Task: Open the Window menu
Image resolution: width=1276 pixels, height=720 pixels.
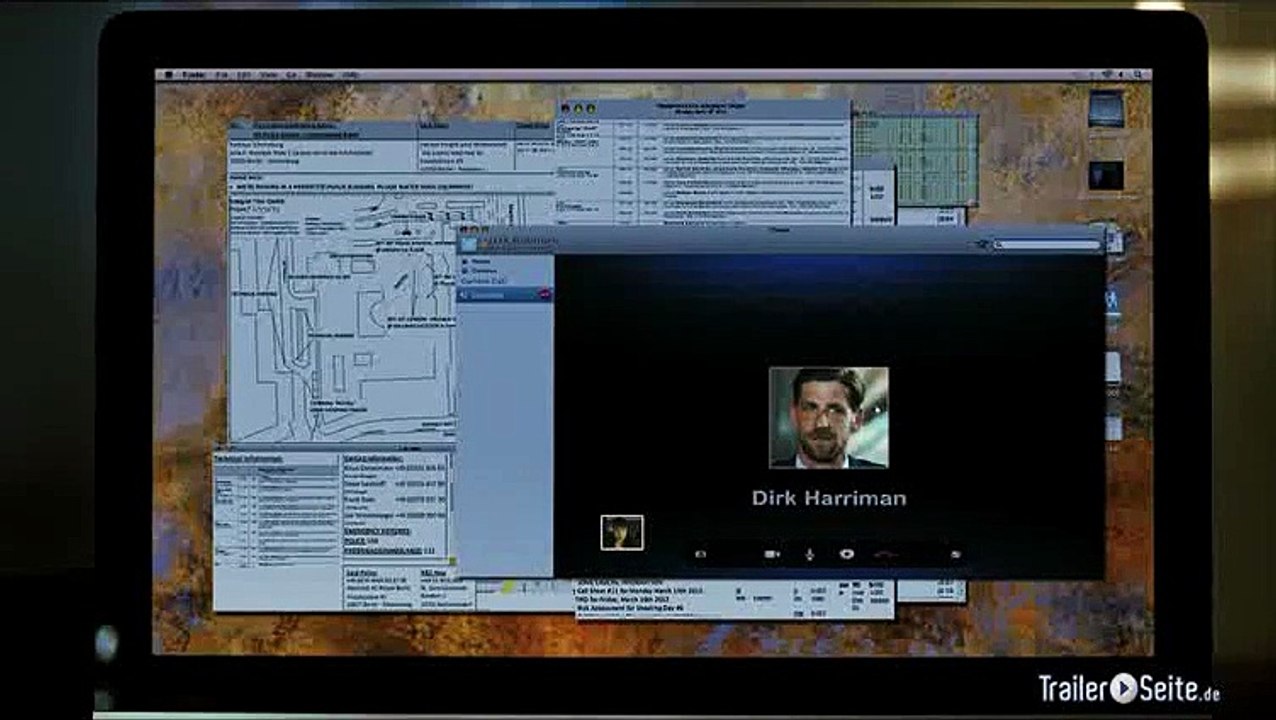Action: pyautogui.click(x=319, y=75)
